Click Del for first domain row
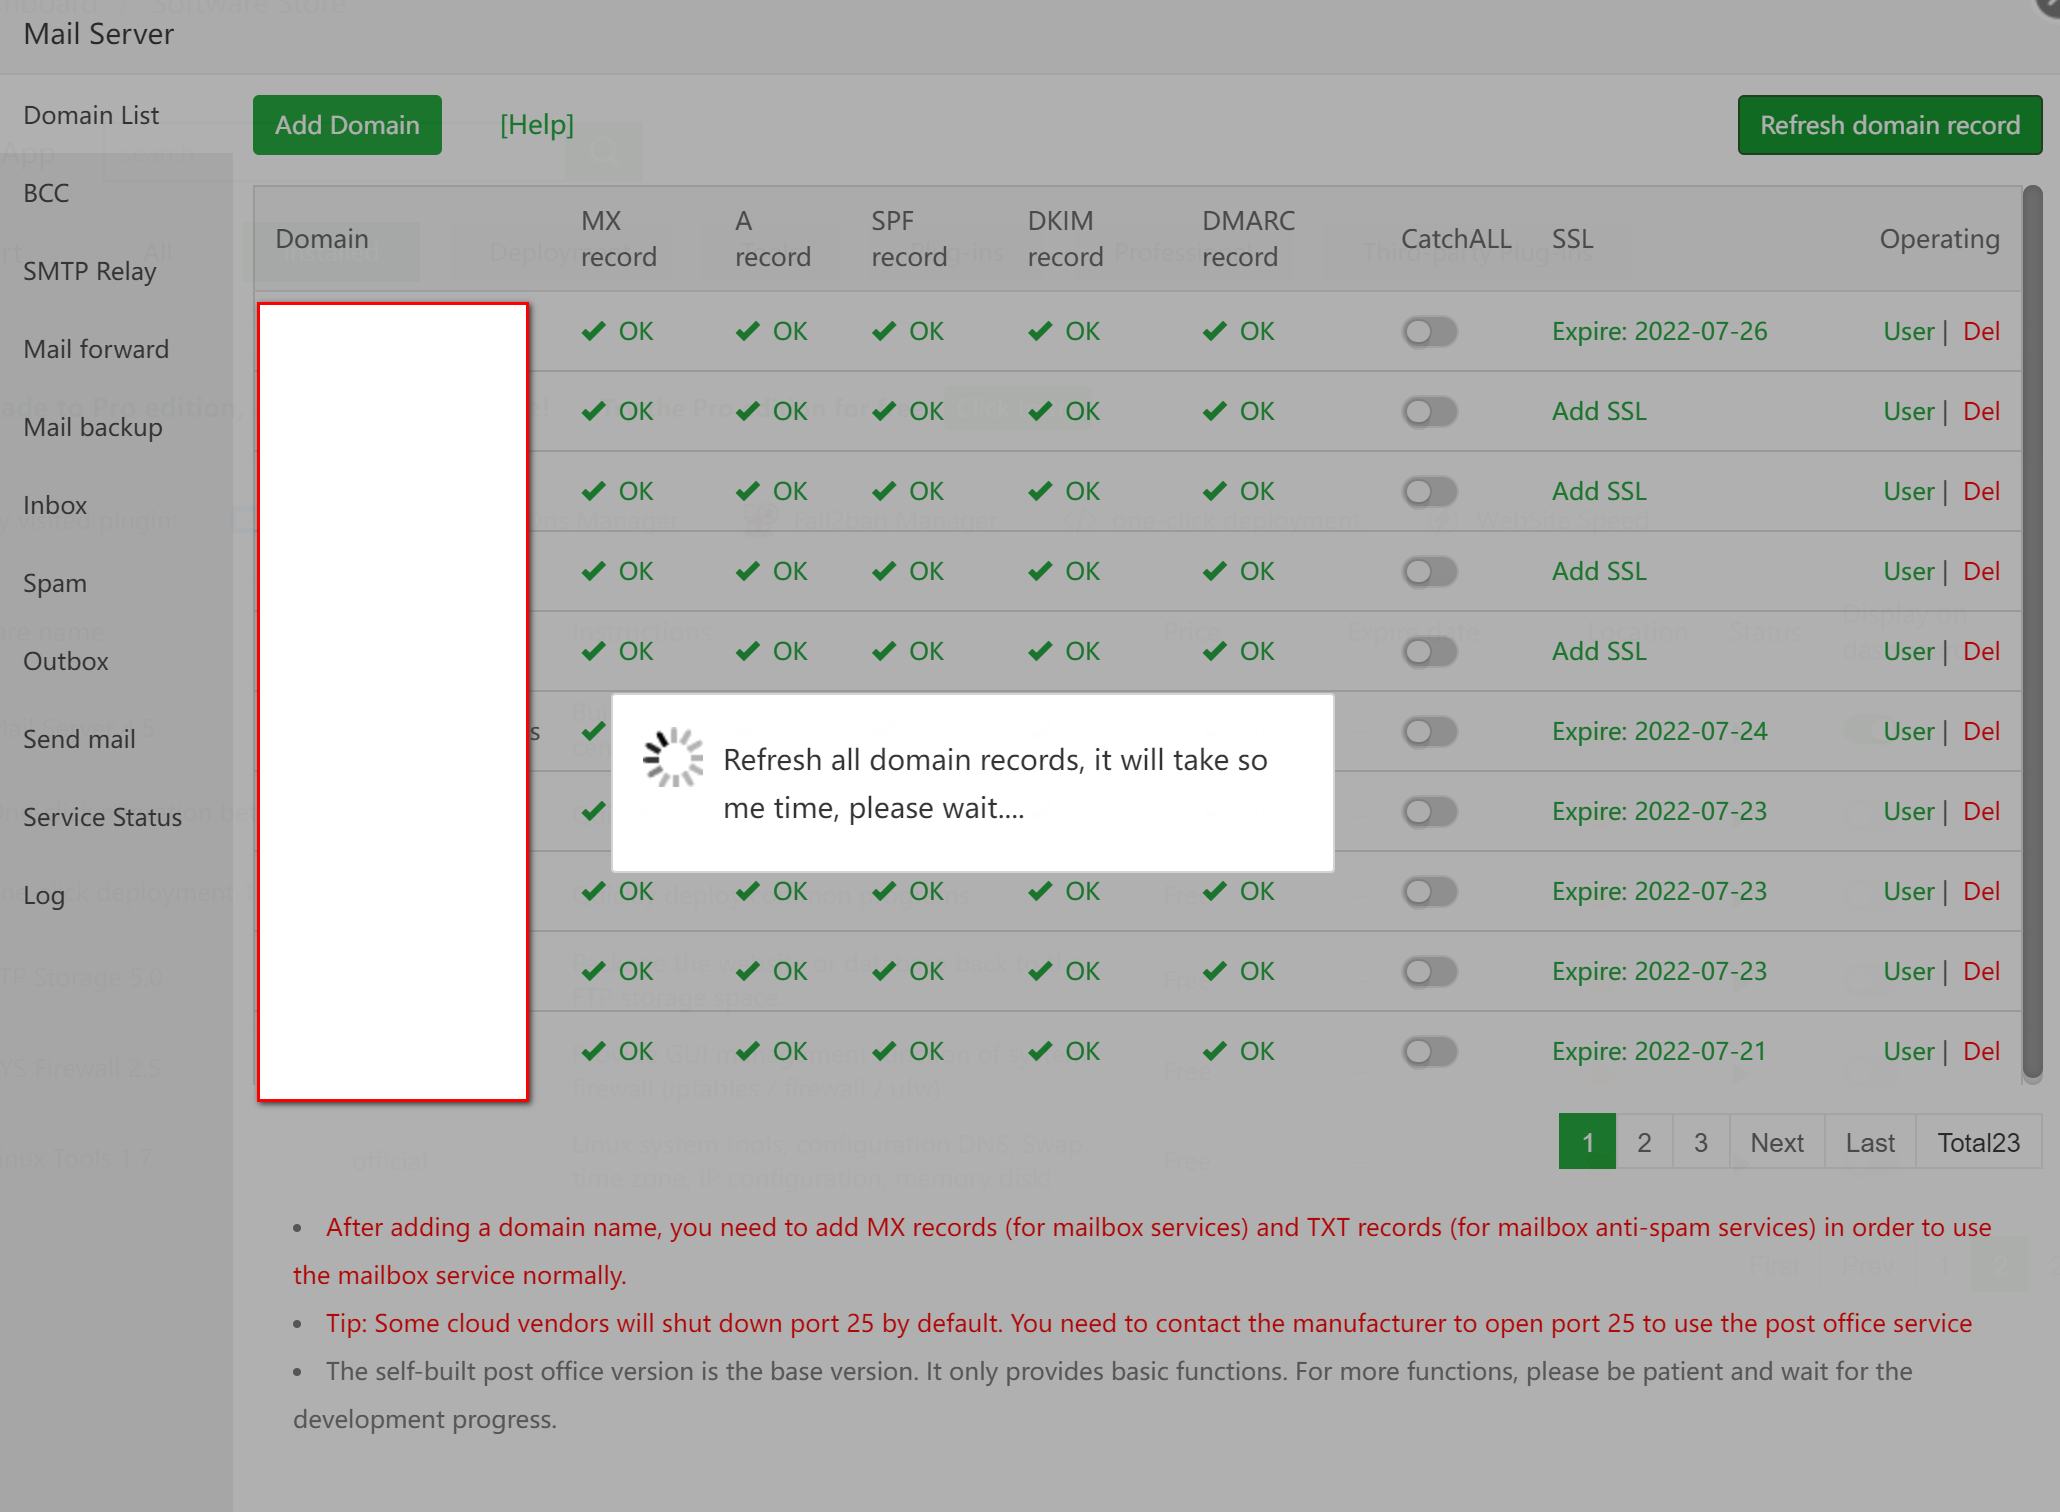Viewport: 2060px width, 1512px height. [x=1980, y=331]
